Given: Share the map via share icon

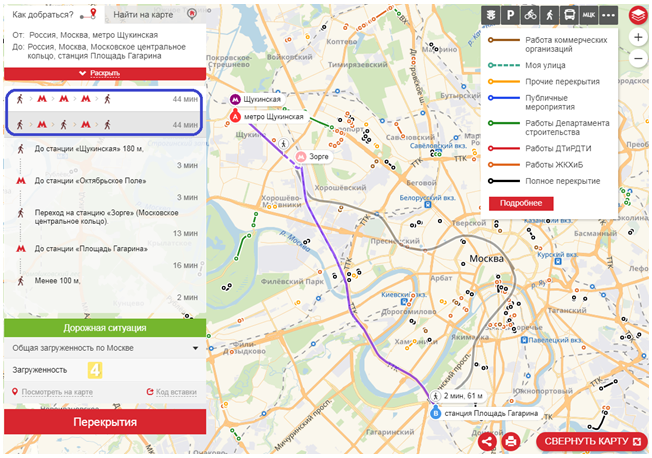Looking at the screenshot, I should [x=487, y=441].
